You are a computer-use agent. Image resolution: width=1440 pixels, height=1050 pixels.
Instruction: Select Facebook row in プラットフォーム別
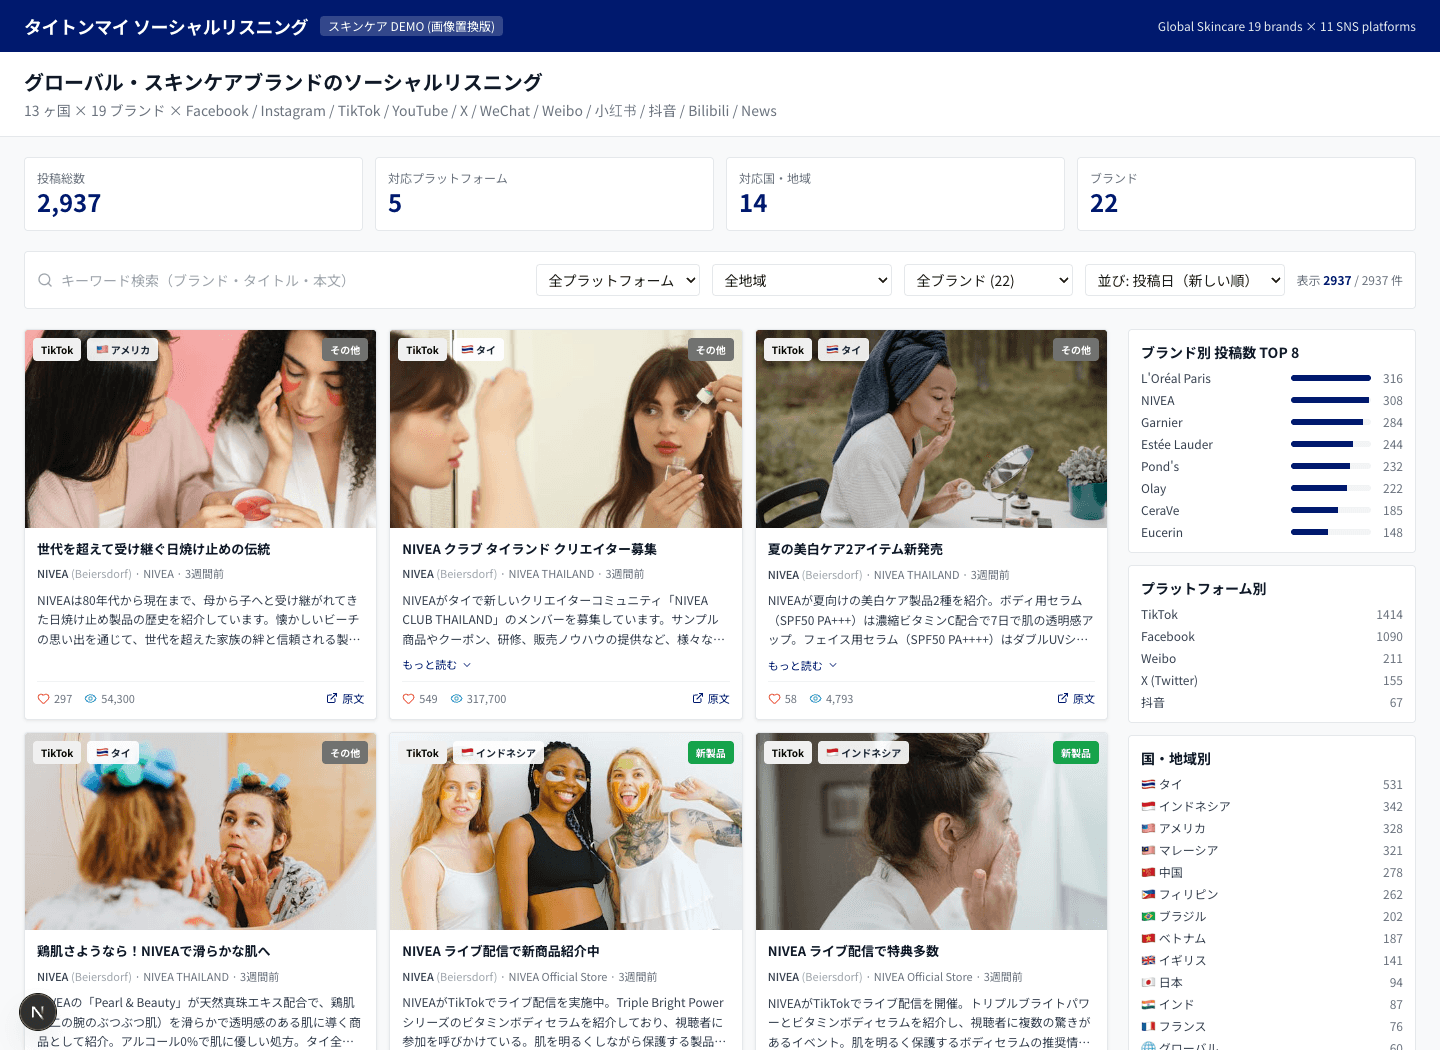(x=1272, y=637)
